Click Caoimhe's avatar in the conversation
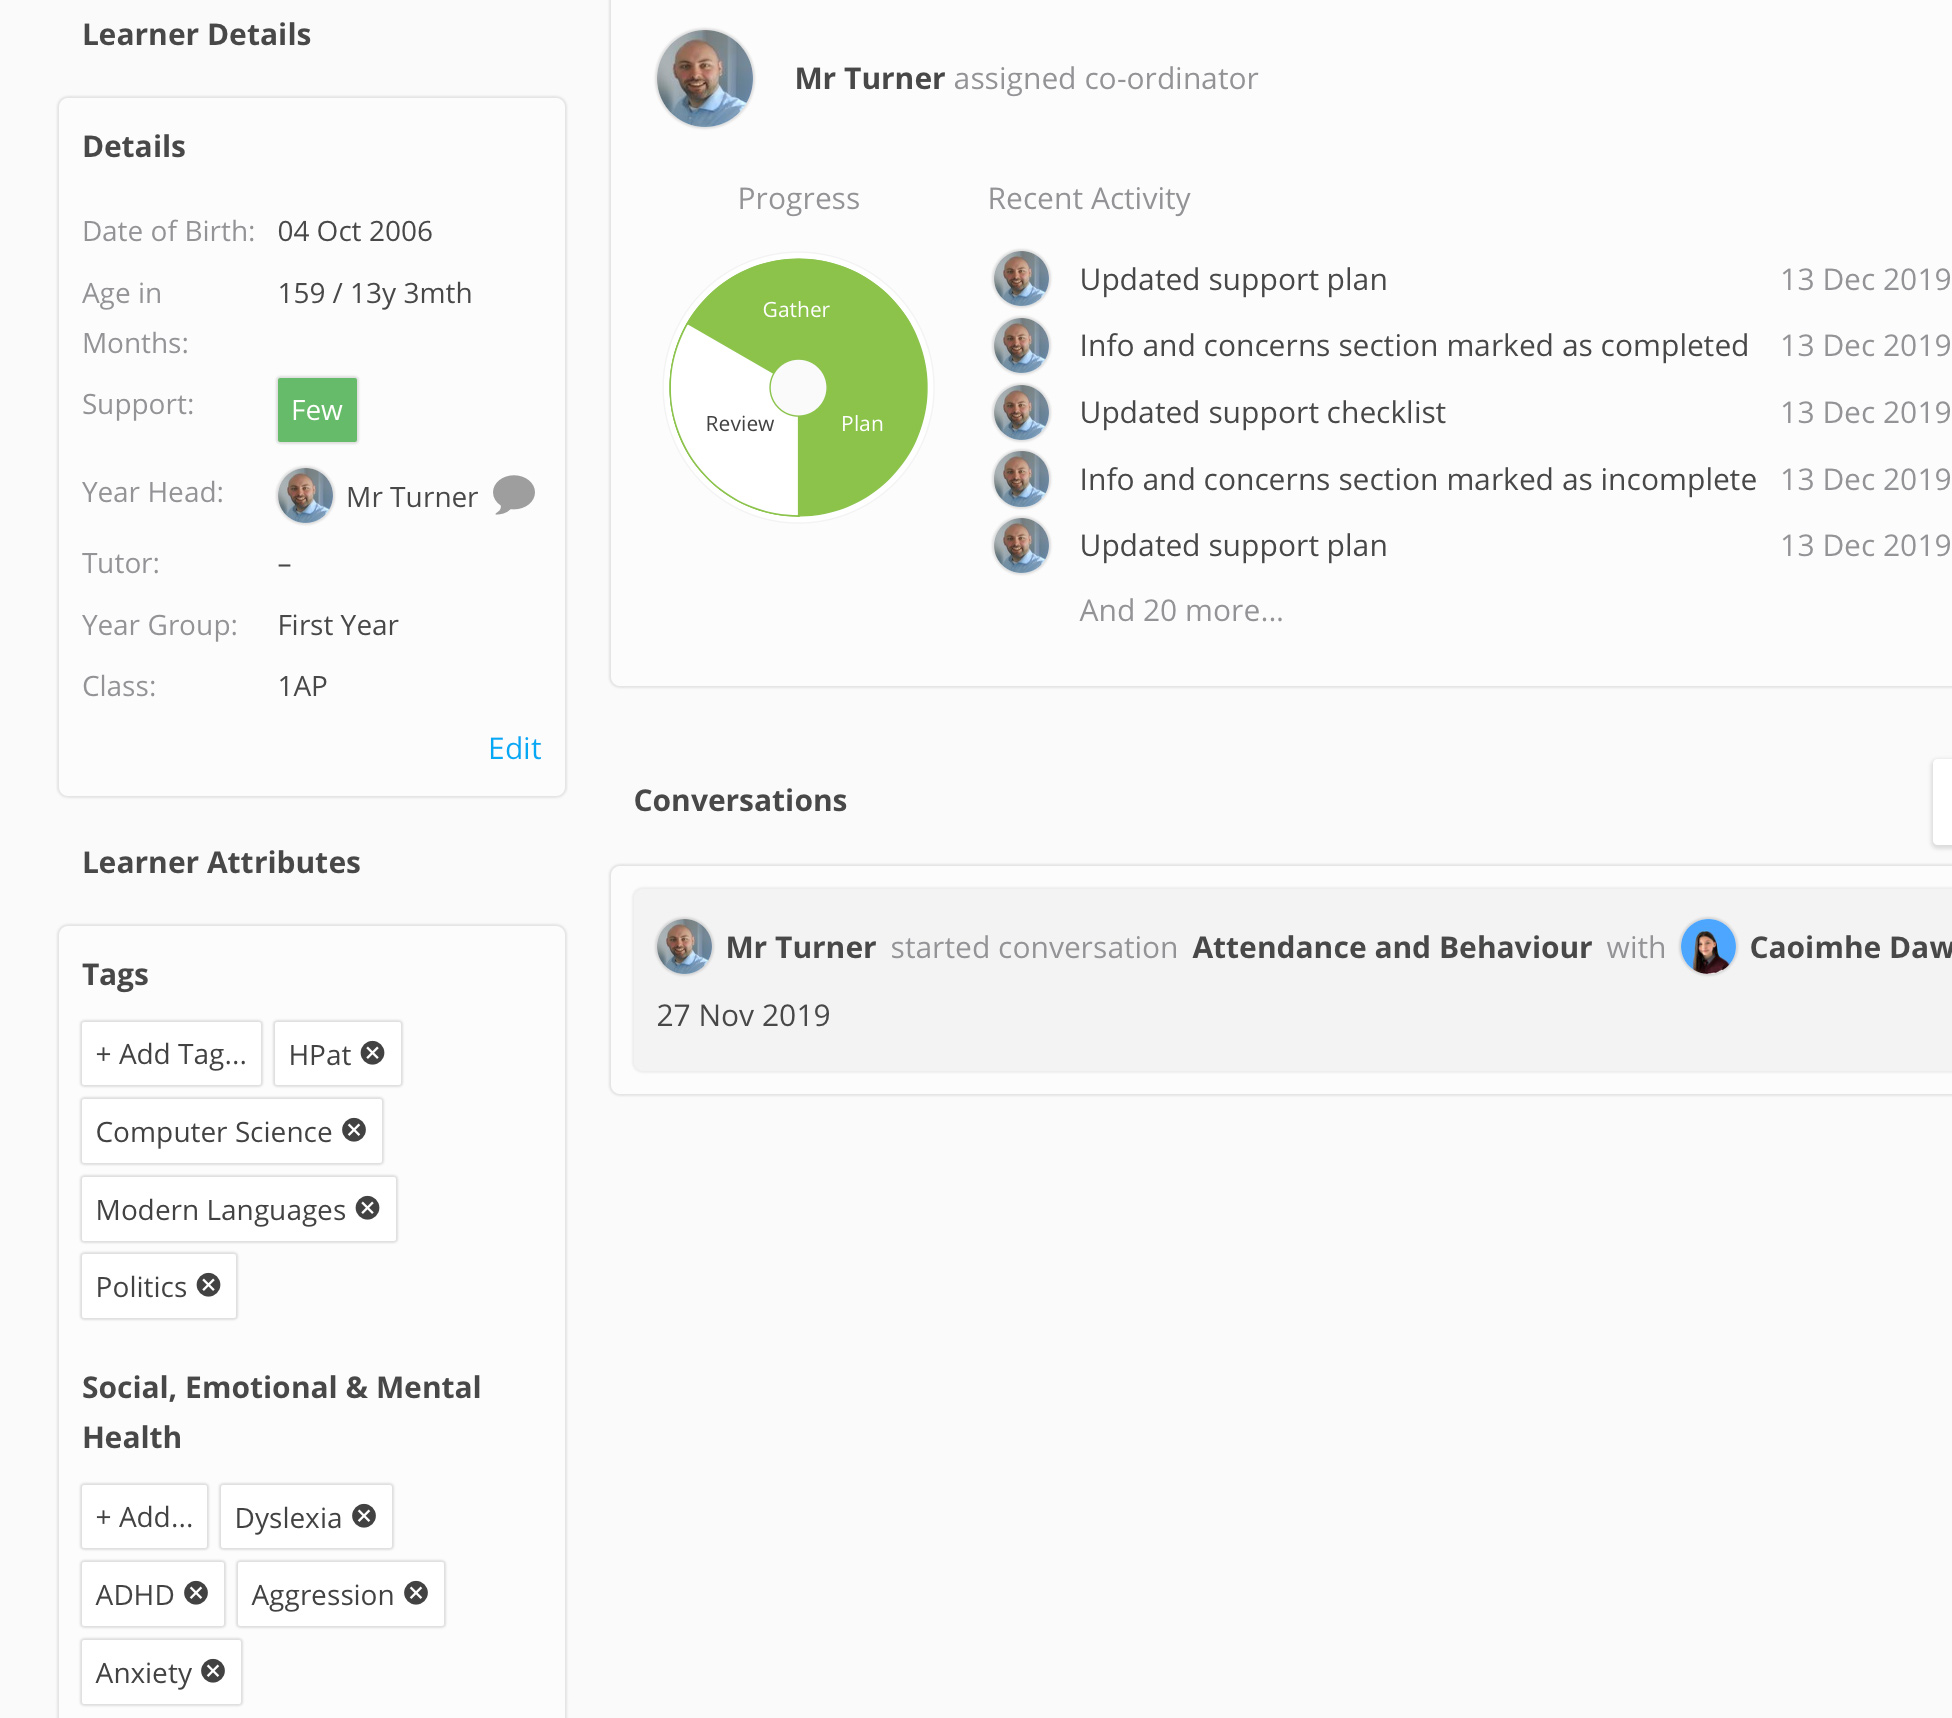 click(1708, 947)
